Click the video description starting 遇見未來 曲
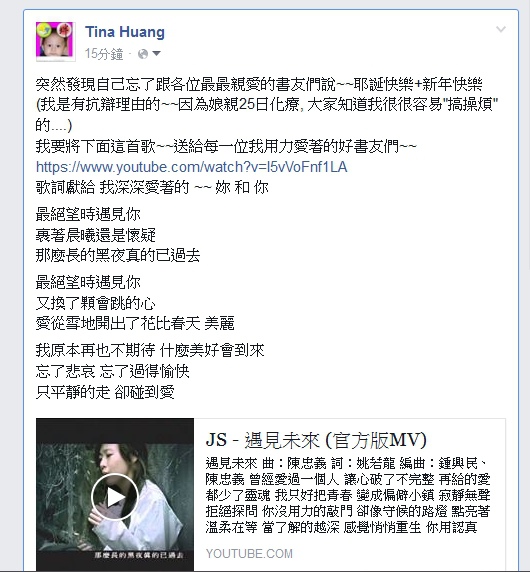Screen dimensions: 530x572 click(x=348, y=495)
